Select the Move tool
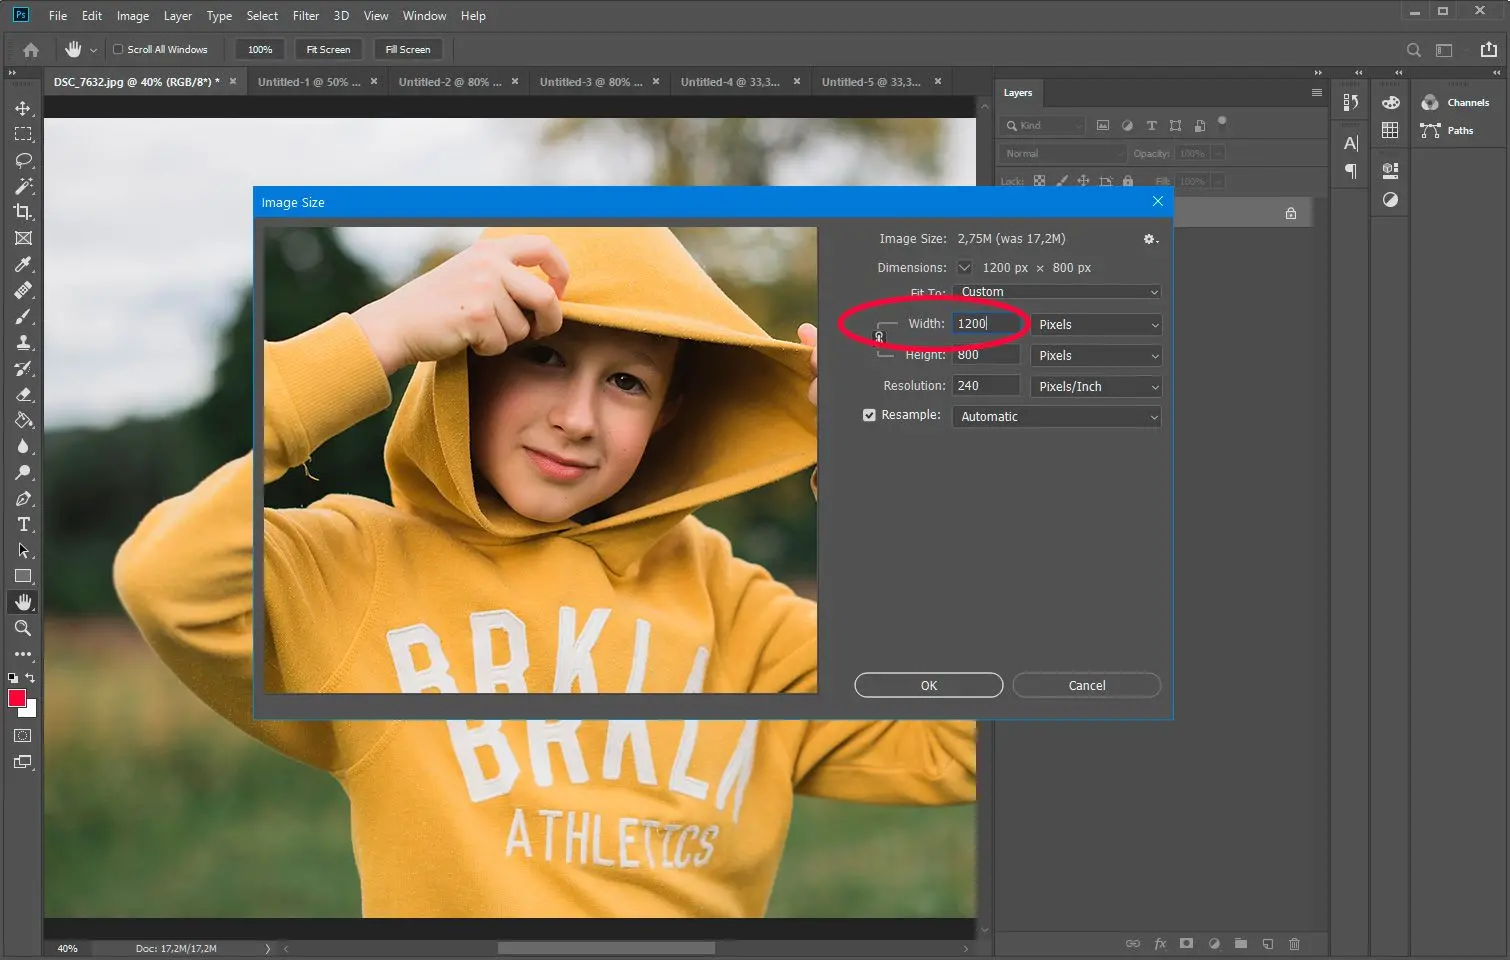This screenshot has height=960, width=1510. click(x=23, y=108)
